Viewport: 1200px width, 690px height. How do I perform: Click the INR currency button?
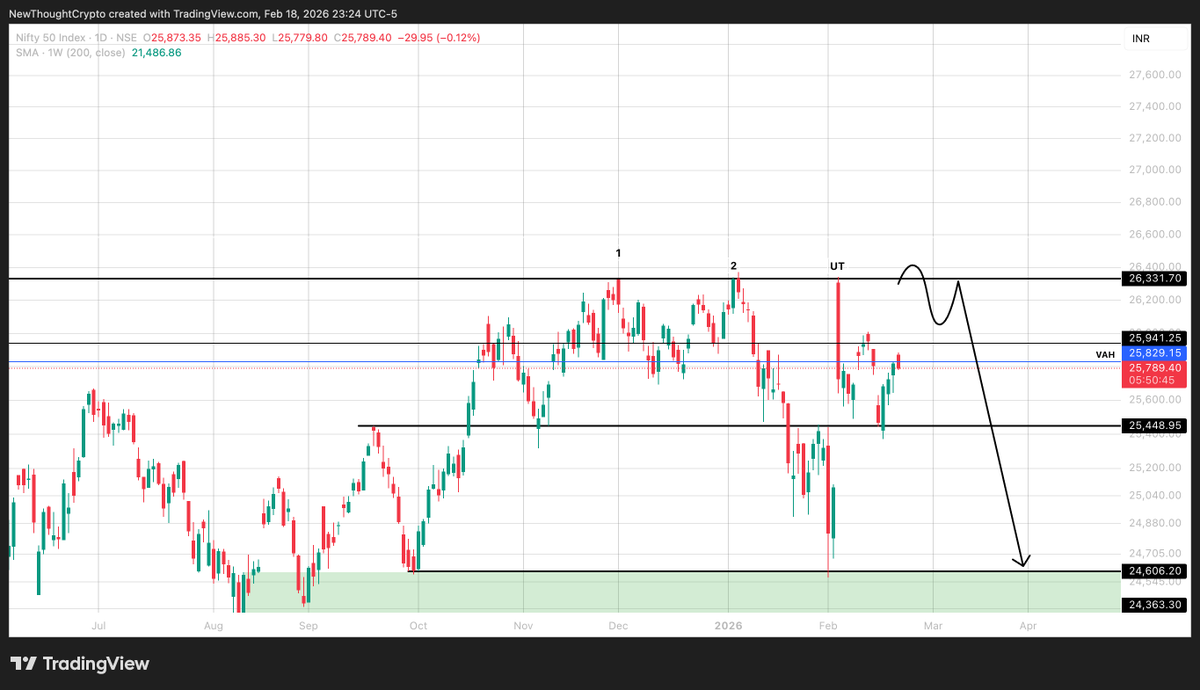pos(1139,41)
